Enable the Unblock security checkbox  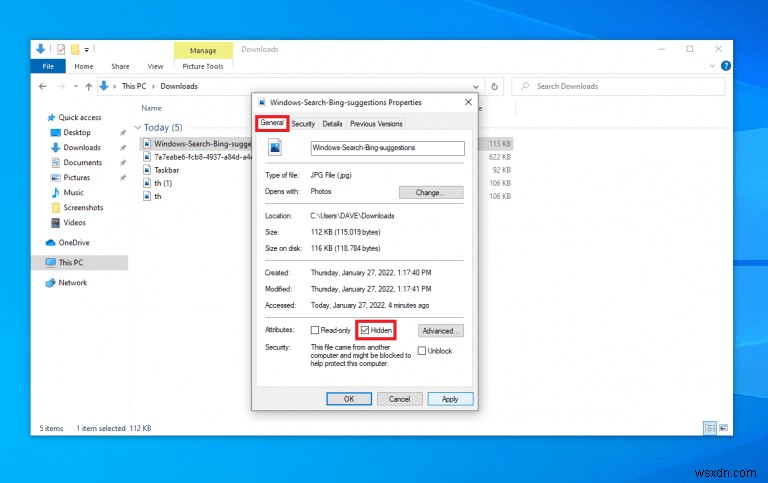coord(422,351)
